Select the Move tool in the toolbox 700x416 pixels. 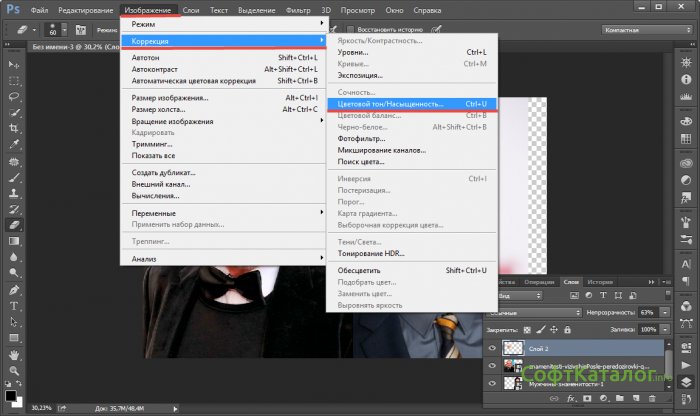click(x=14, y=63)
